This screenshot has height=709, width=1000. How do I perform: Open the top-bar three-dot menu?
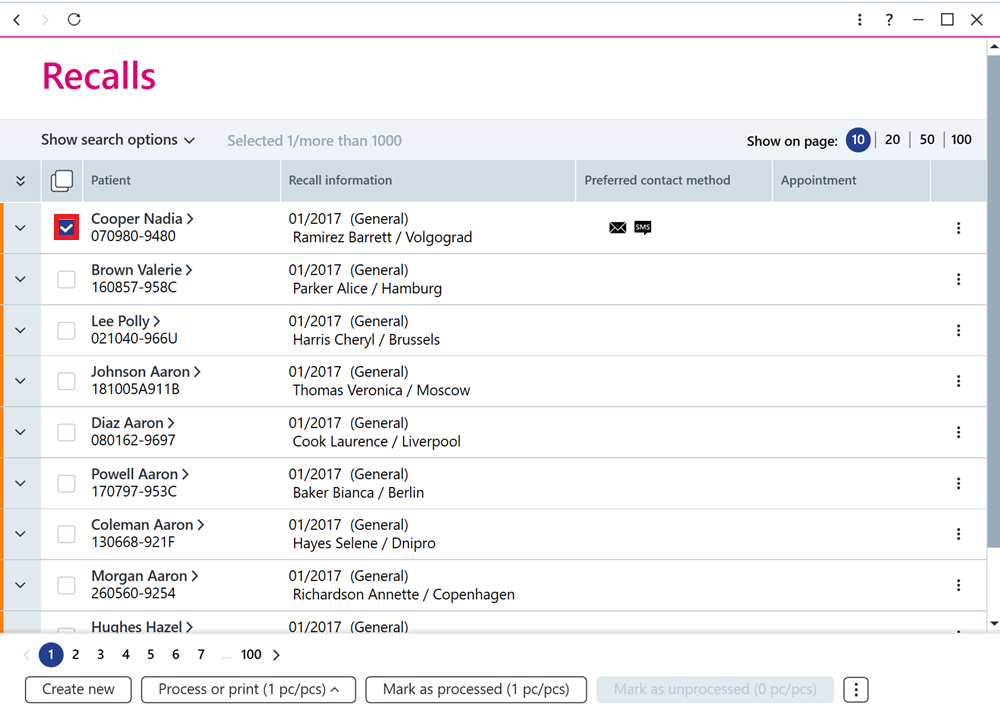pos(860,20)
